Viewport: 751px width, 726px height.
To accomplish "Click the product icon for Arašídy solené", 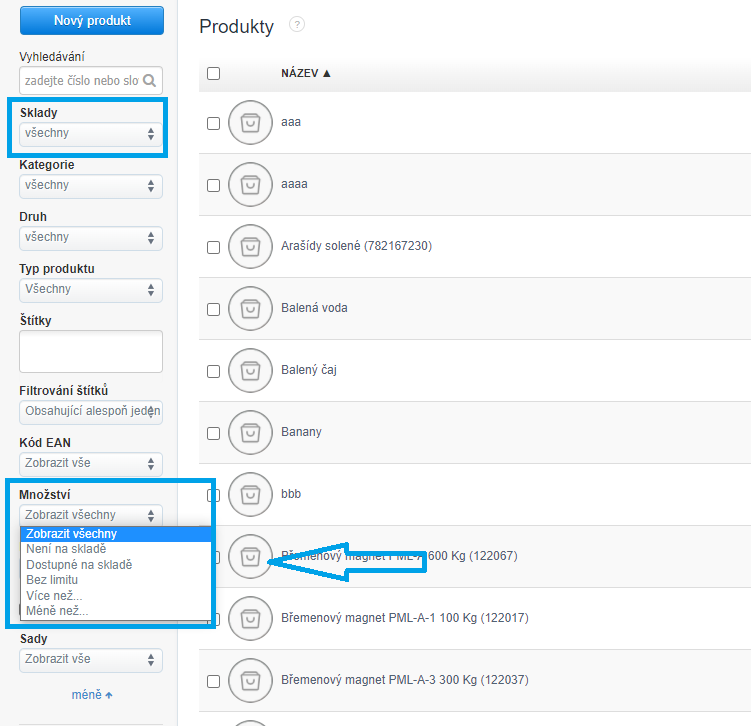I will point(250,246).
